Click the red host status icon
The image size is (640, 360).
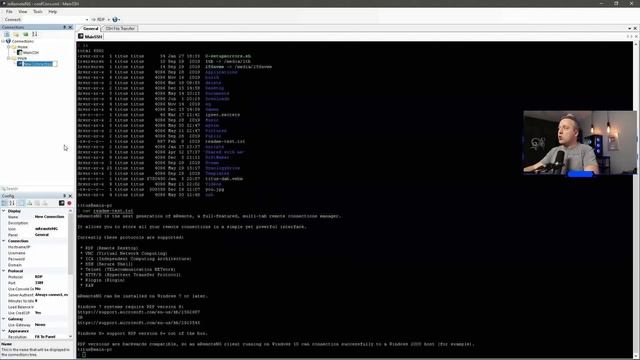[x=69, y=203]
